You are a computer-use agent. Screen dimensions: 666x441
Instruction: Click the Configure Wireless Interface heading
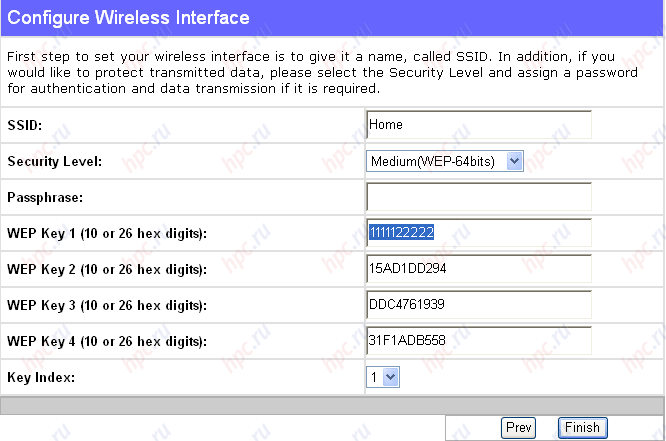(x=128, y=18)
